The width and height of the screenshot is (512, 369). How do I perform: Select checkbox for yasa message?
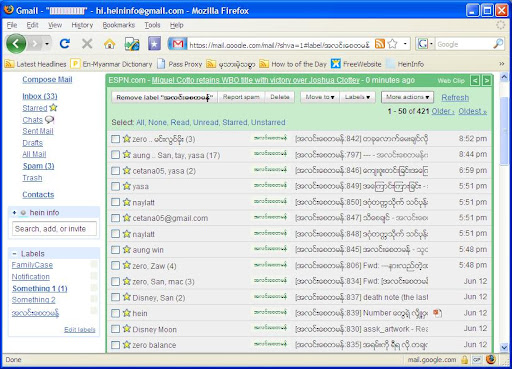(115, 186)
